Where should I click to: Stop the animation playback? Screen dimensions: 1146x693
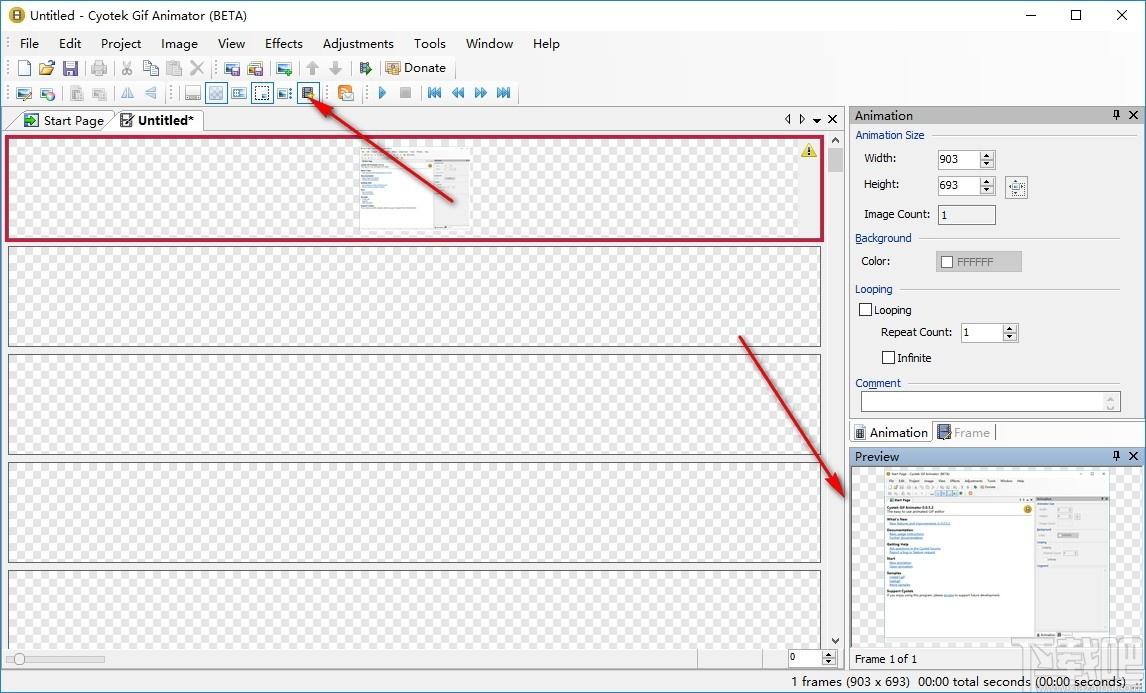coord(406,93)
